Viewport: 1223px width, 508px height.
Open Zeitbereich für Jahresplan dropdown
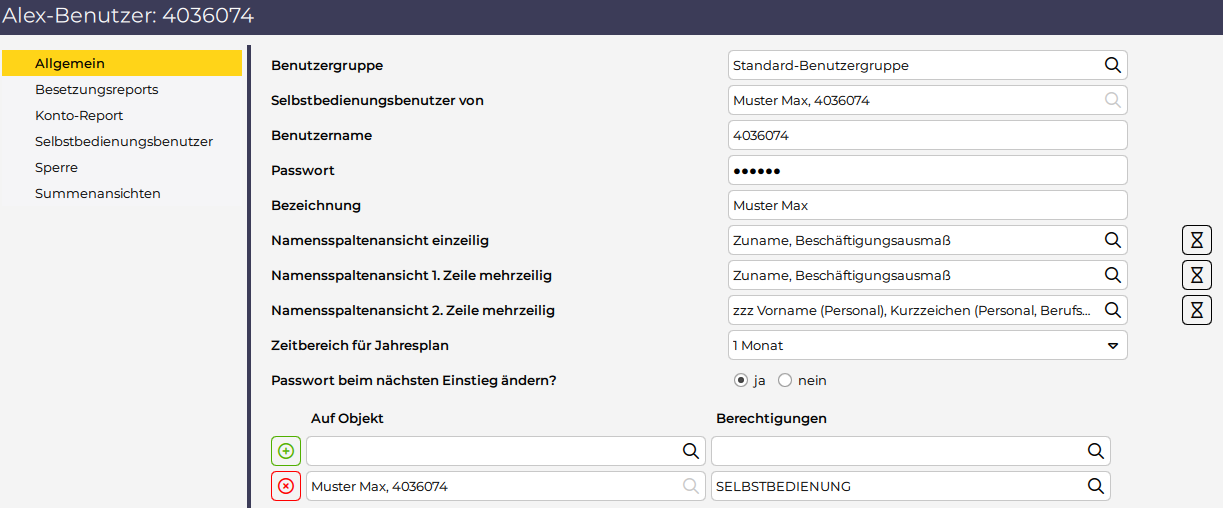(1112, 346)
